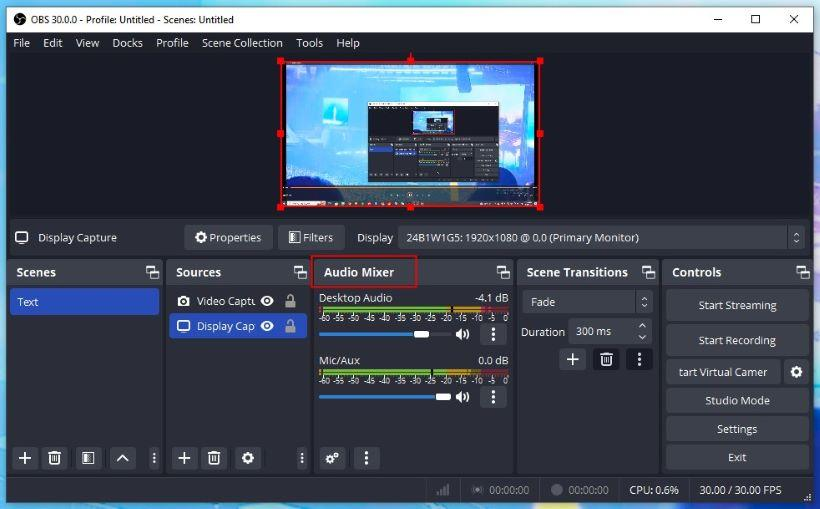Open Audio Mixer bottom three-dot menu
The height and width of the screenshot is (509, 820).
(x=366, y=458)
